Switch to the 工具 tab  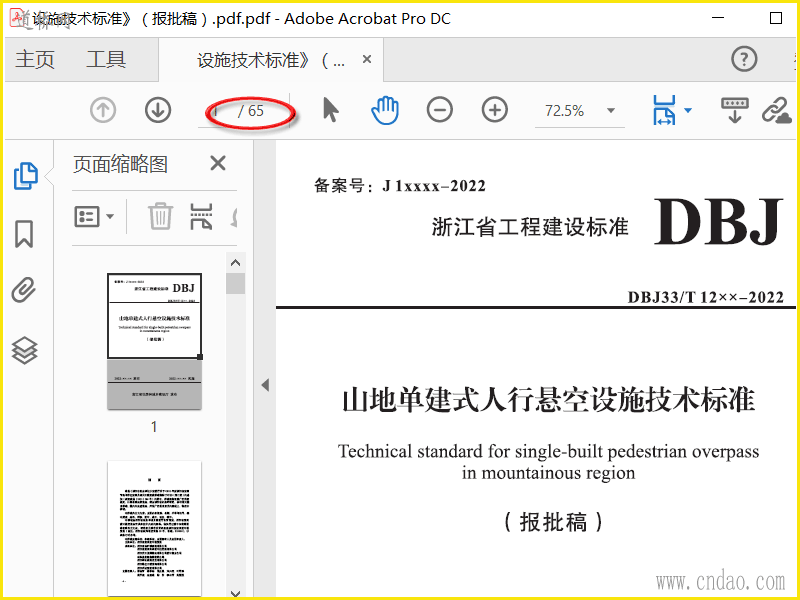(106, 60)
